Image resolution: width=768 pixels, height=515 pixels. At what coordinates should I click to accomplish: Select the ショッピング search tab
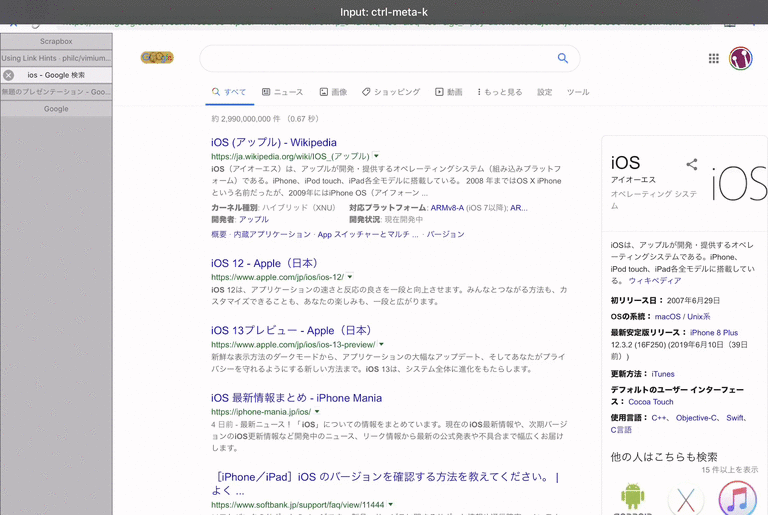[391, 92]
